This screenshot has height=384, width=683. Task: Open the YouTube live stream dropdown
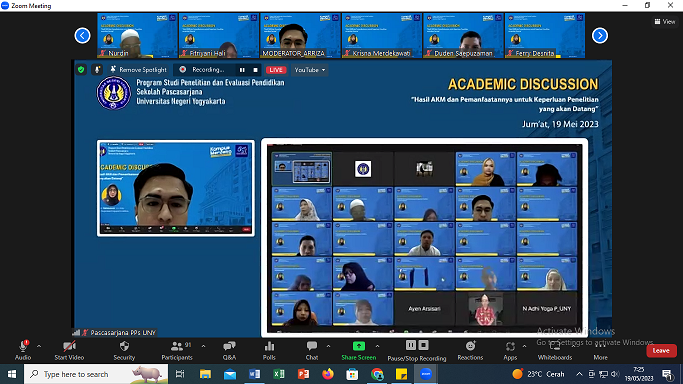(x=310, y=70)
